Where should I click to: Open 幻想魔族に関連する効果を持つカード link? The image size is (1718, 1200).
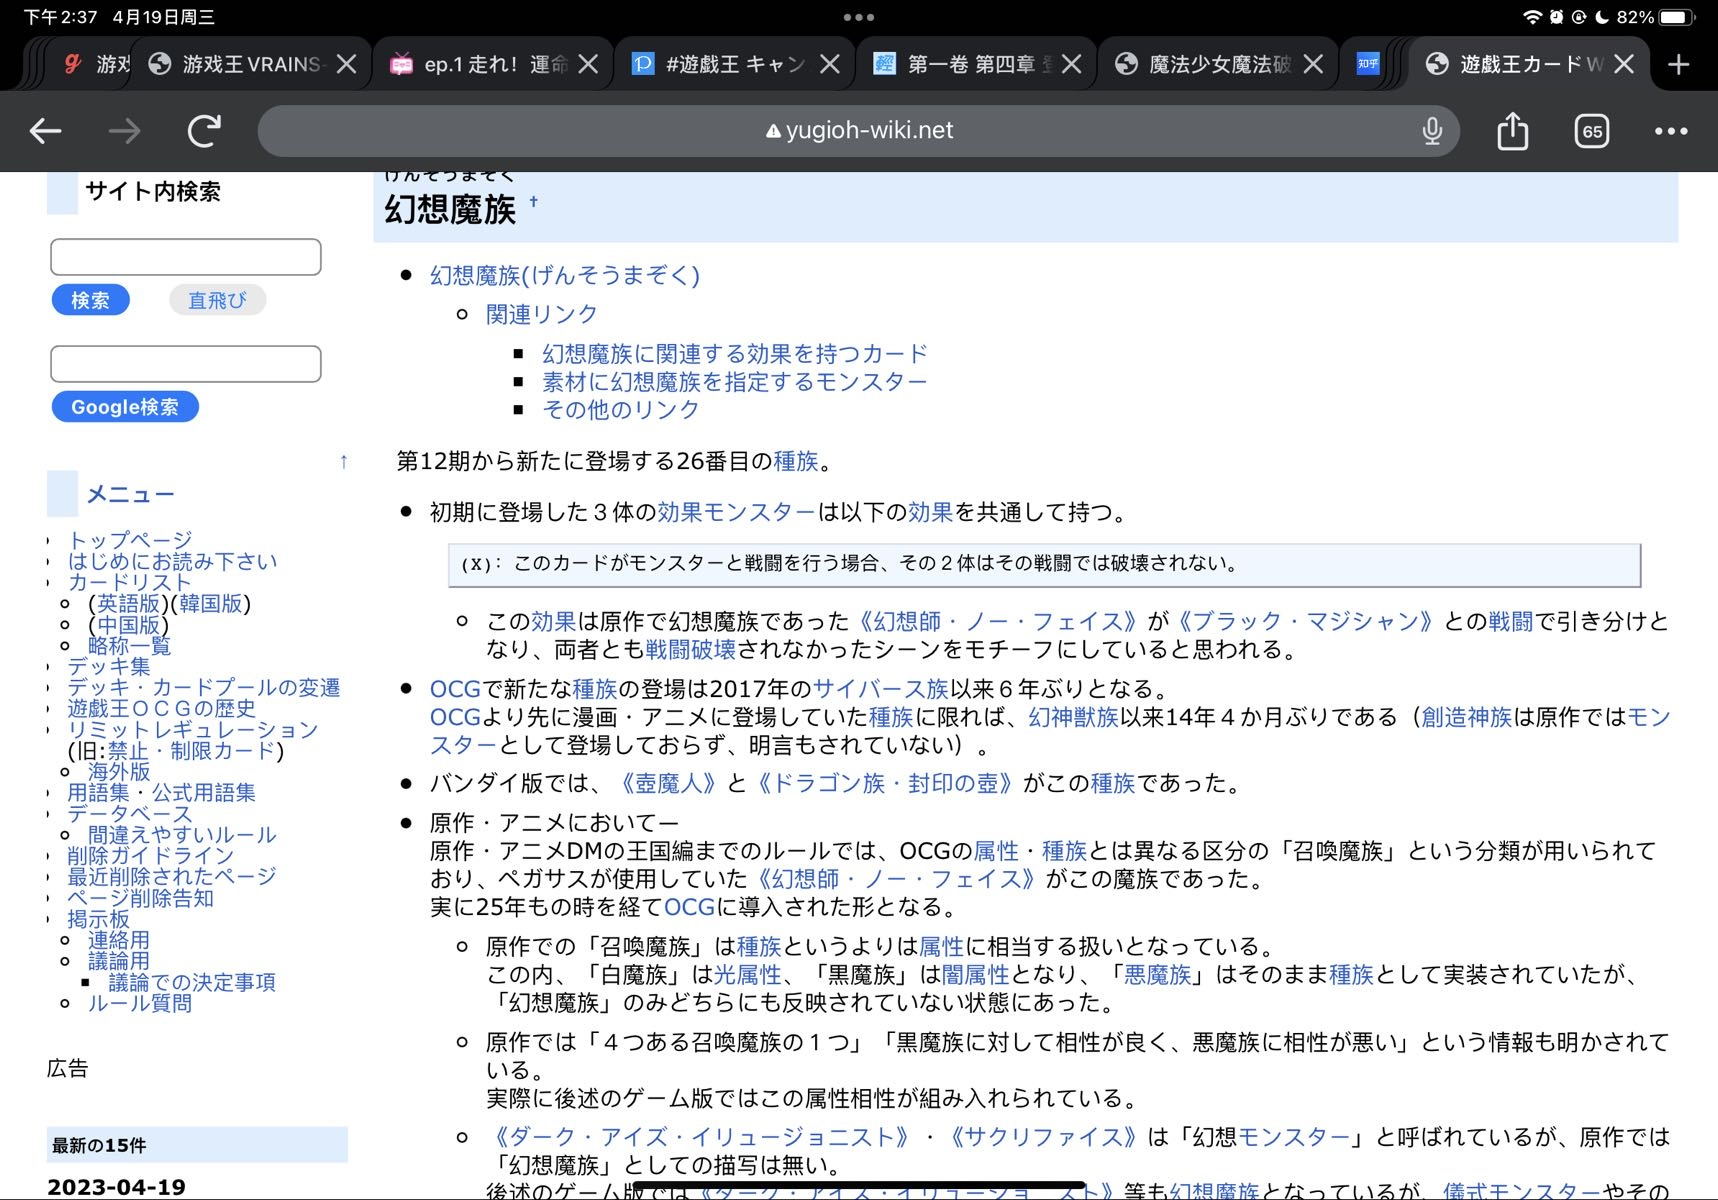click(x=735, y=353)
